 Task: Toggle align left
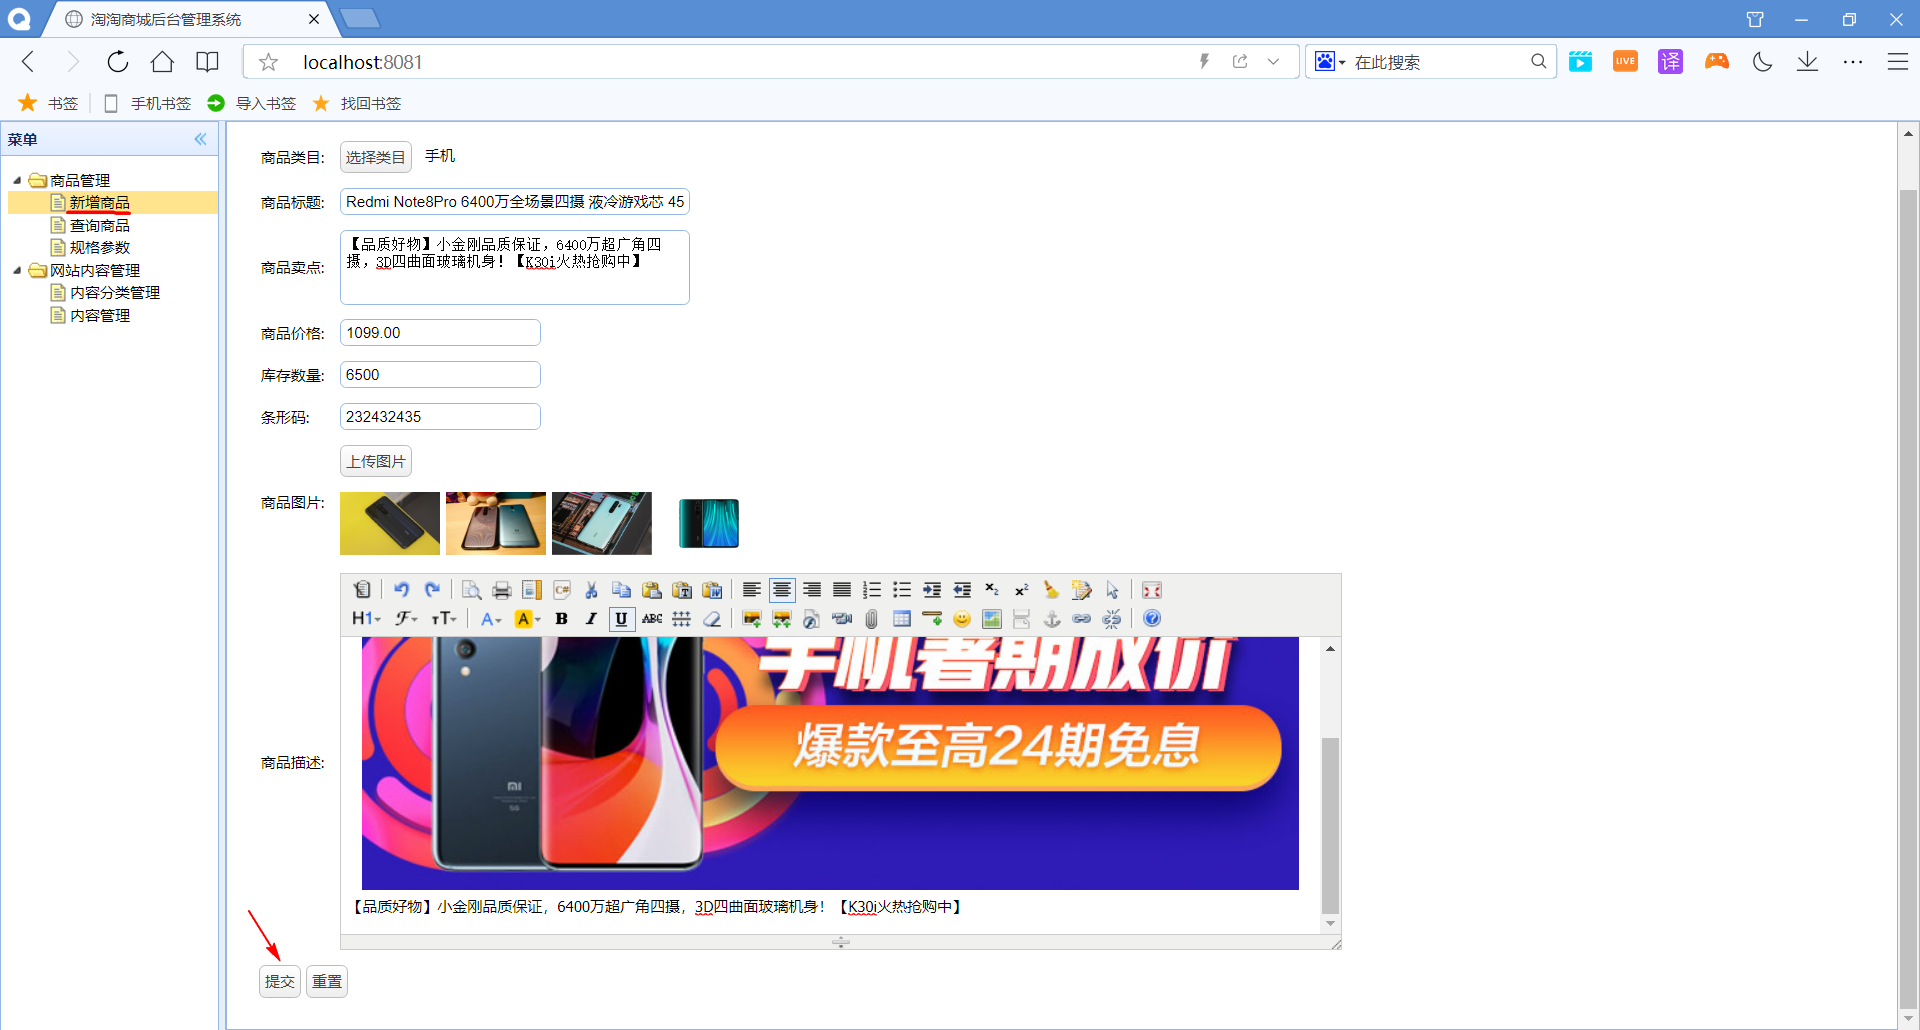pos(751,590)
